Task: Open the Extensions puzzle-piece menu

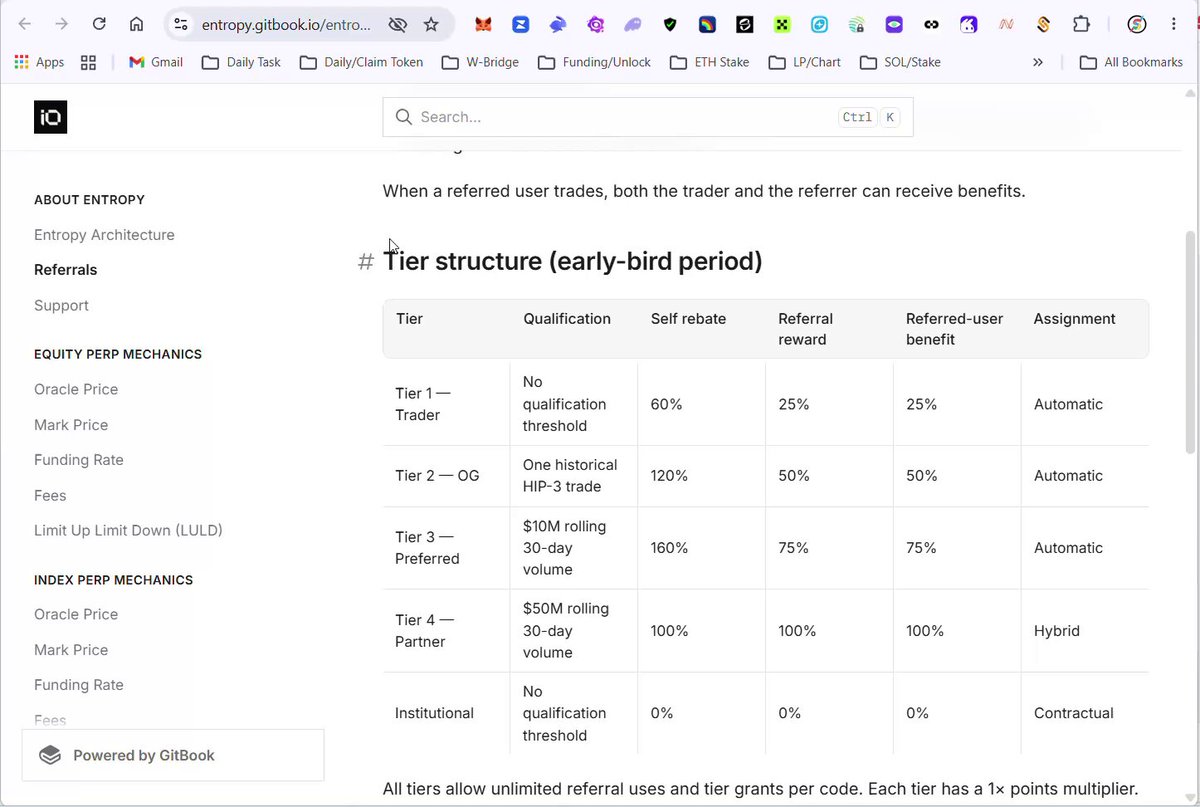Action: (1081, 24)
